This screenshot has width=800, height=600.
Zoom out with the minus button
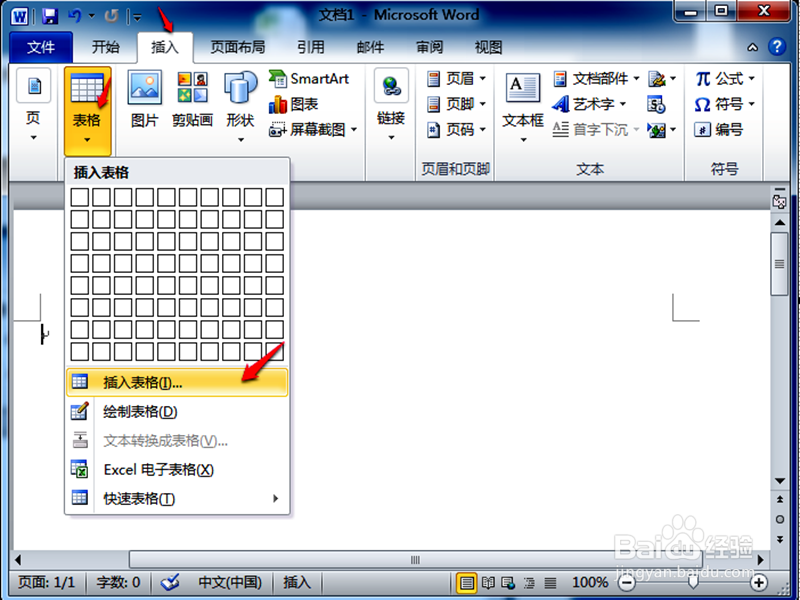click(627, 583)
